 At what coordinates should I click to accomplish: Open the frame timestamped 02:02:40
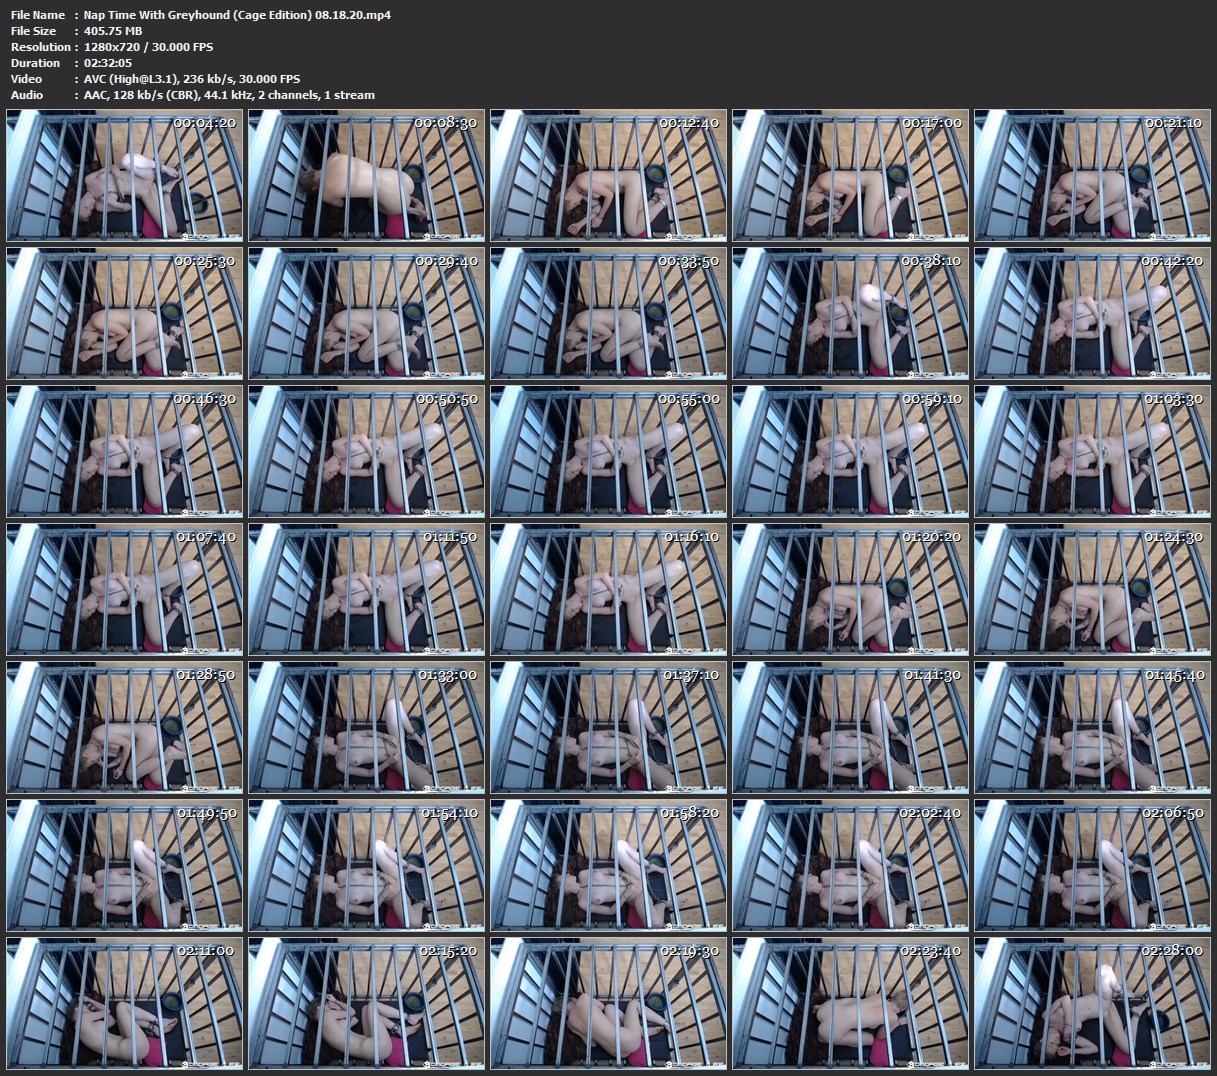[x=851, y=866]
